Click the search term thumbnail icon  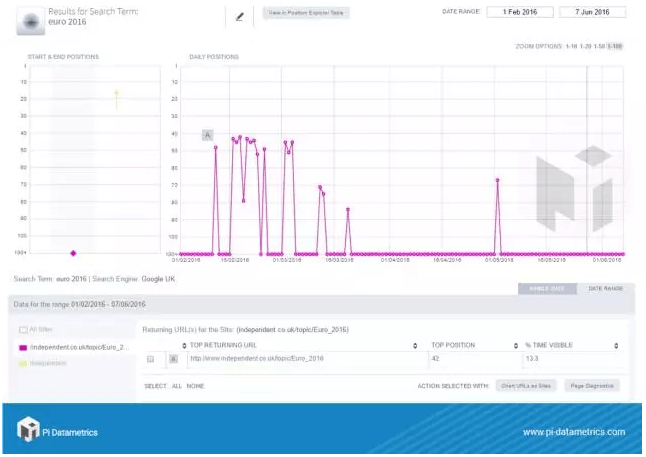[30, 20]
